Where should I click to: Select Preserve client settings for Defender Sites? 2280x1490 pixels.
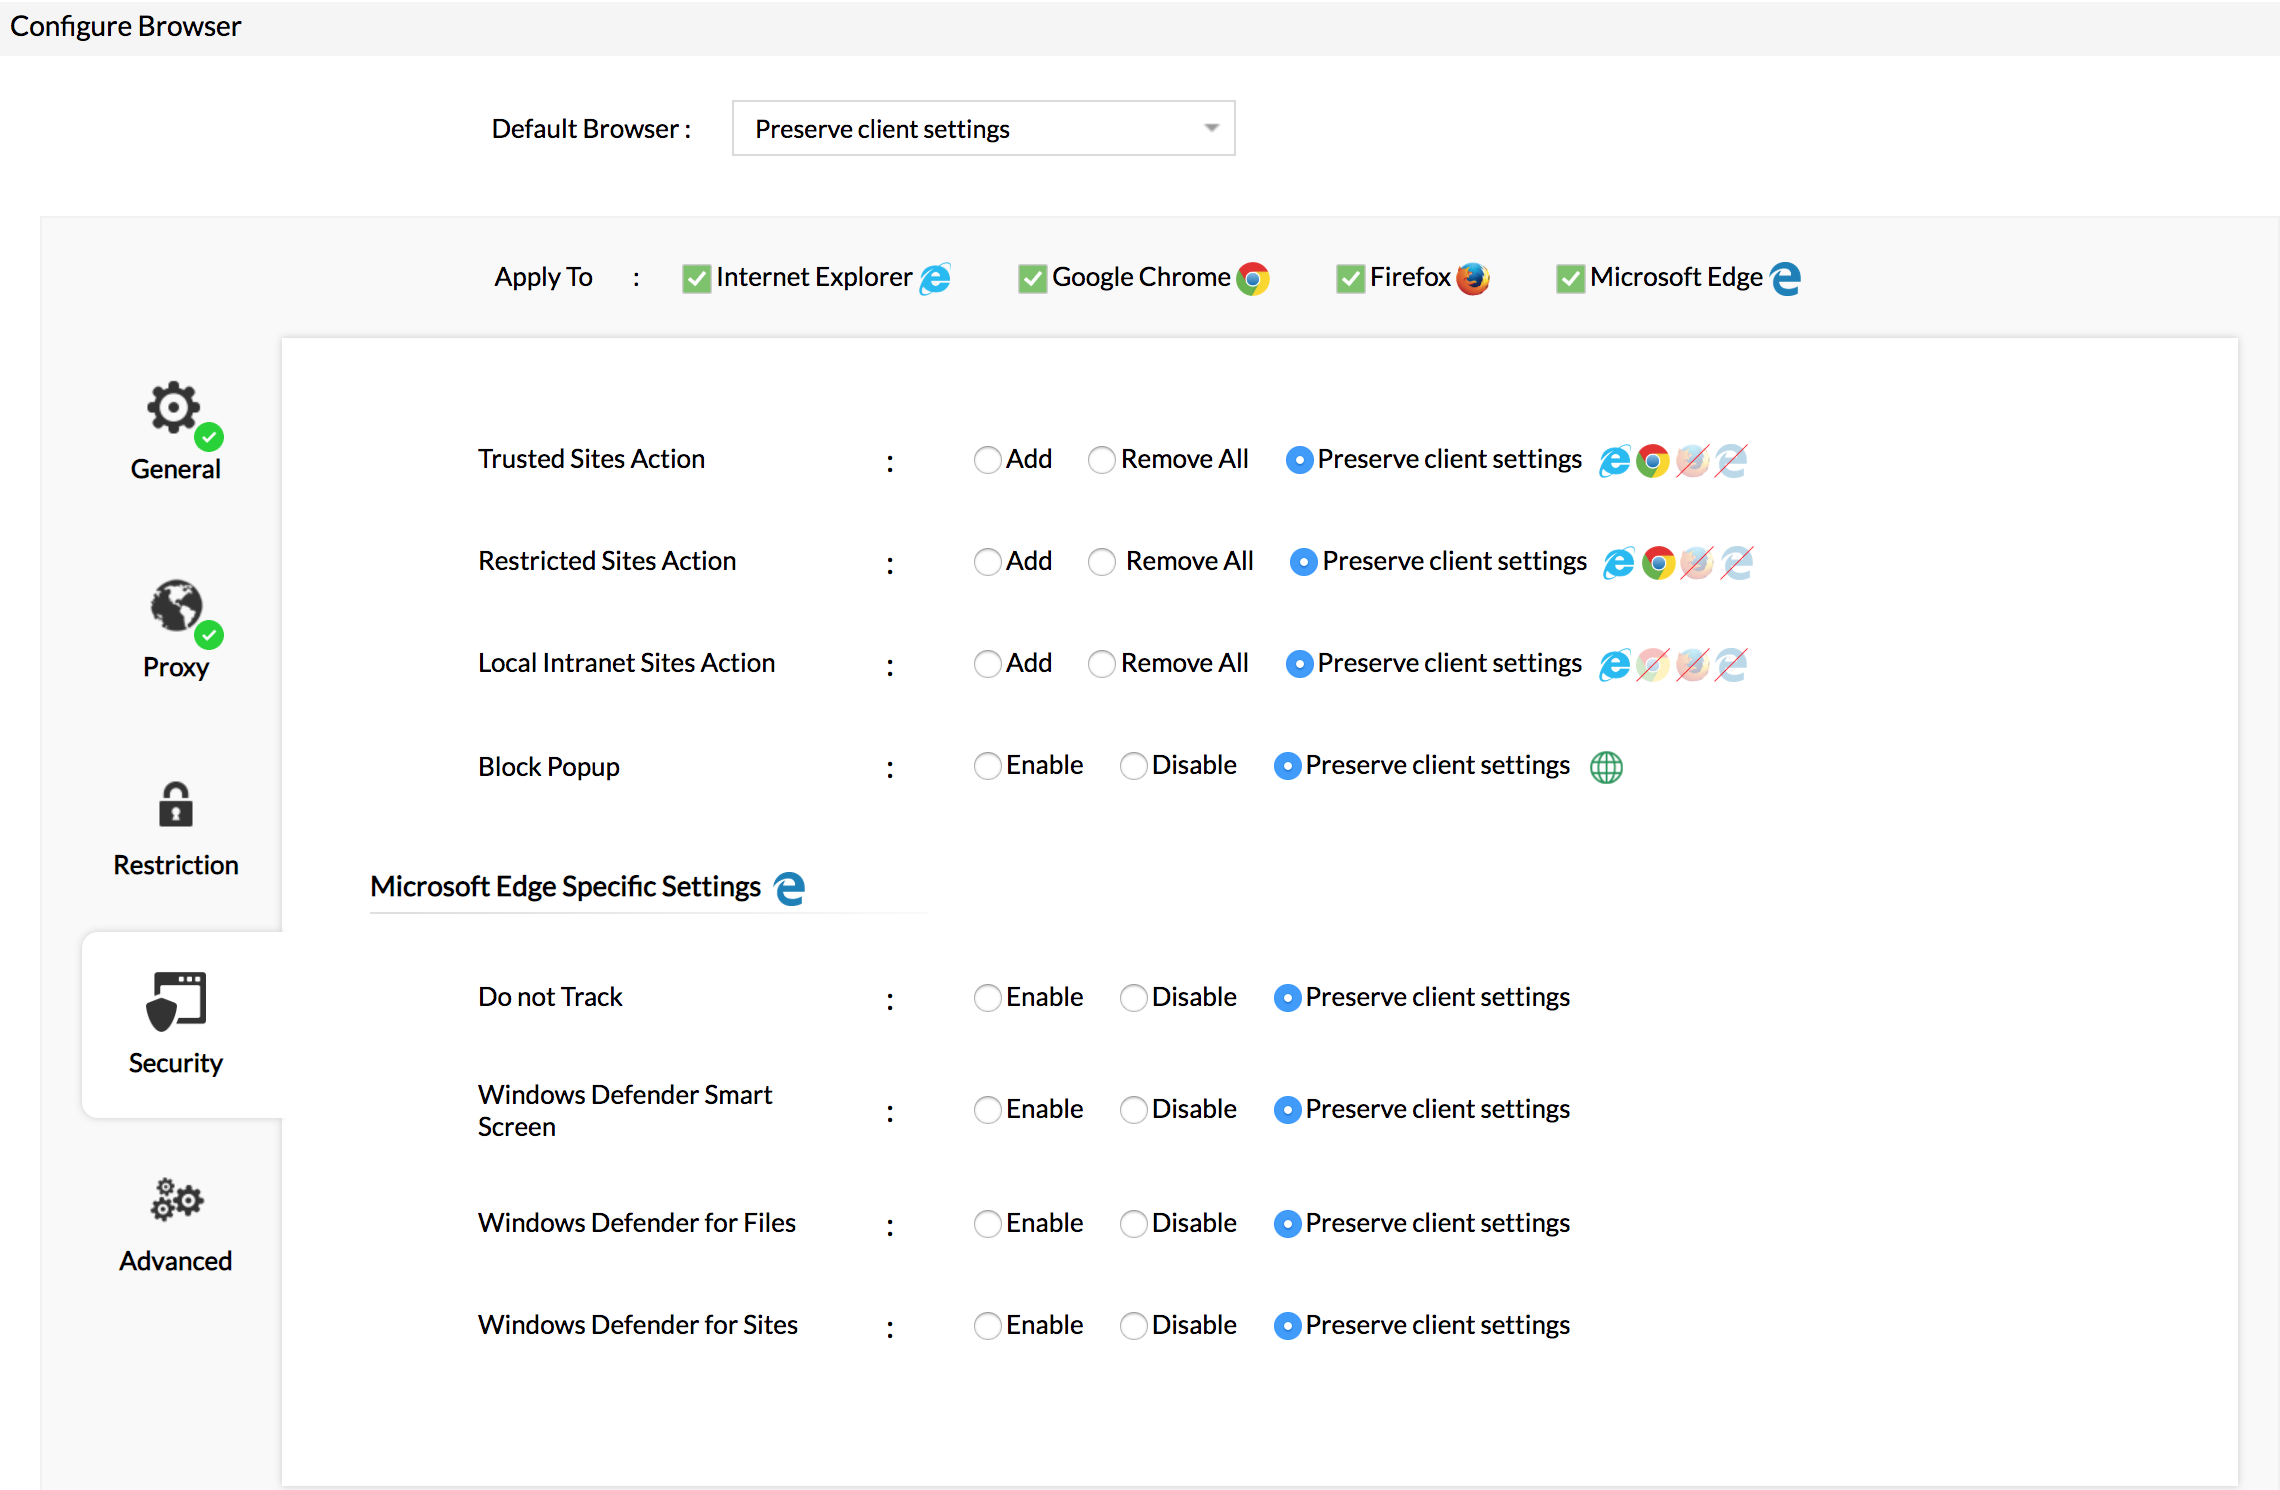click(1287, 1326)
